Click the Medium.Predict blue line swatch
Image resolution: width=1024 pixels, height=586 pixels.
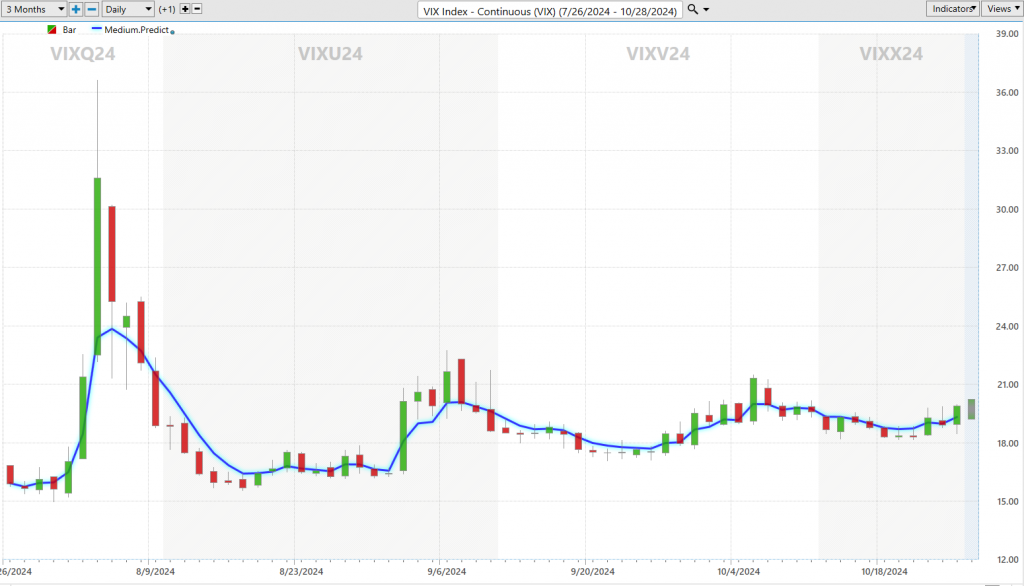point(97,29)
